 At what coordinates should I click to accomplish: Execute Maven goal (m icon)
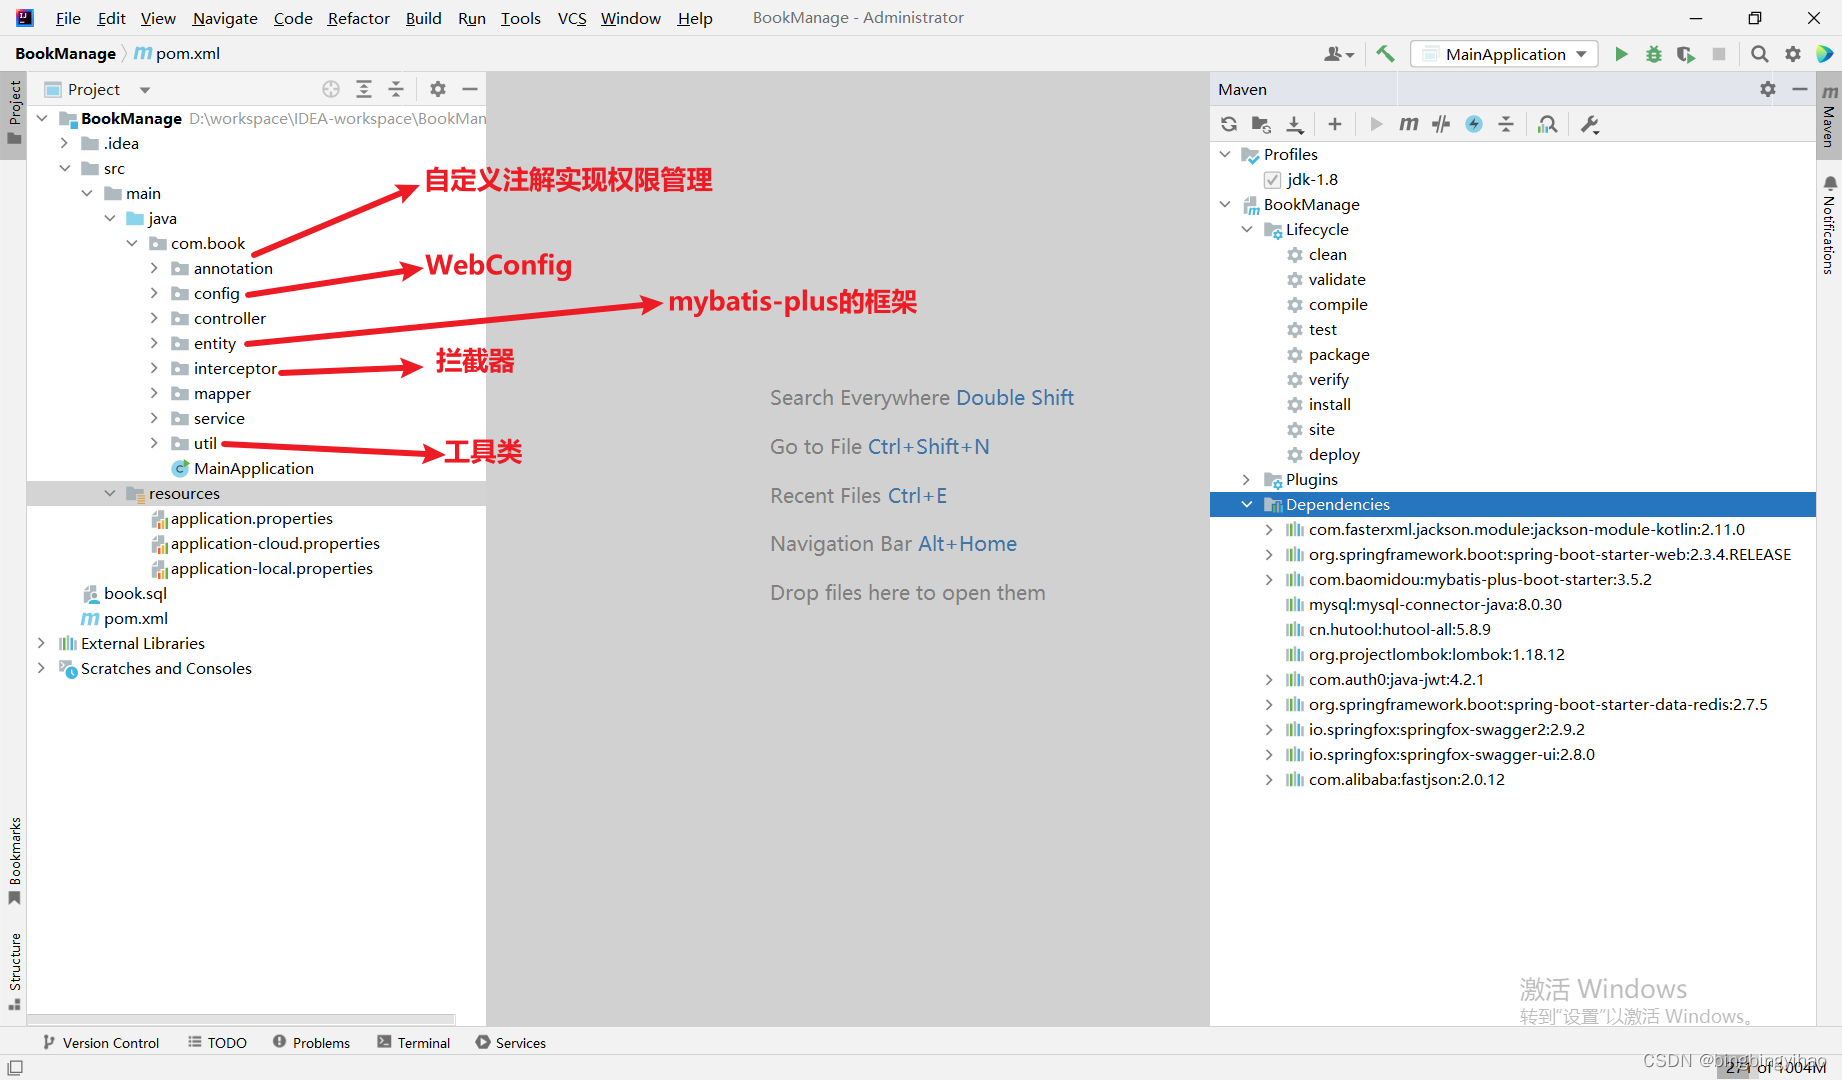[x=1409, y=124]
